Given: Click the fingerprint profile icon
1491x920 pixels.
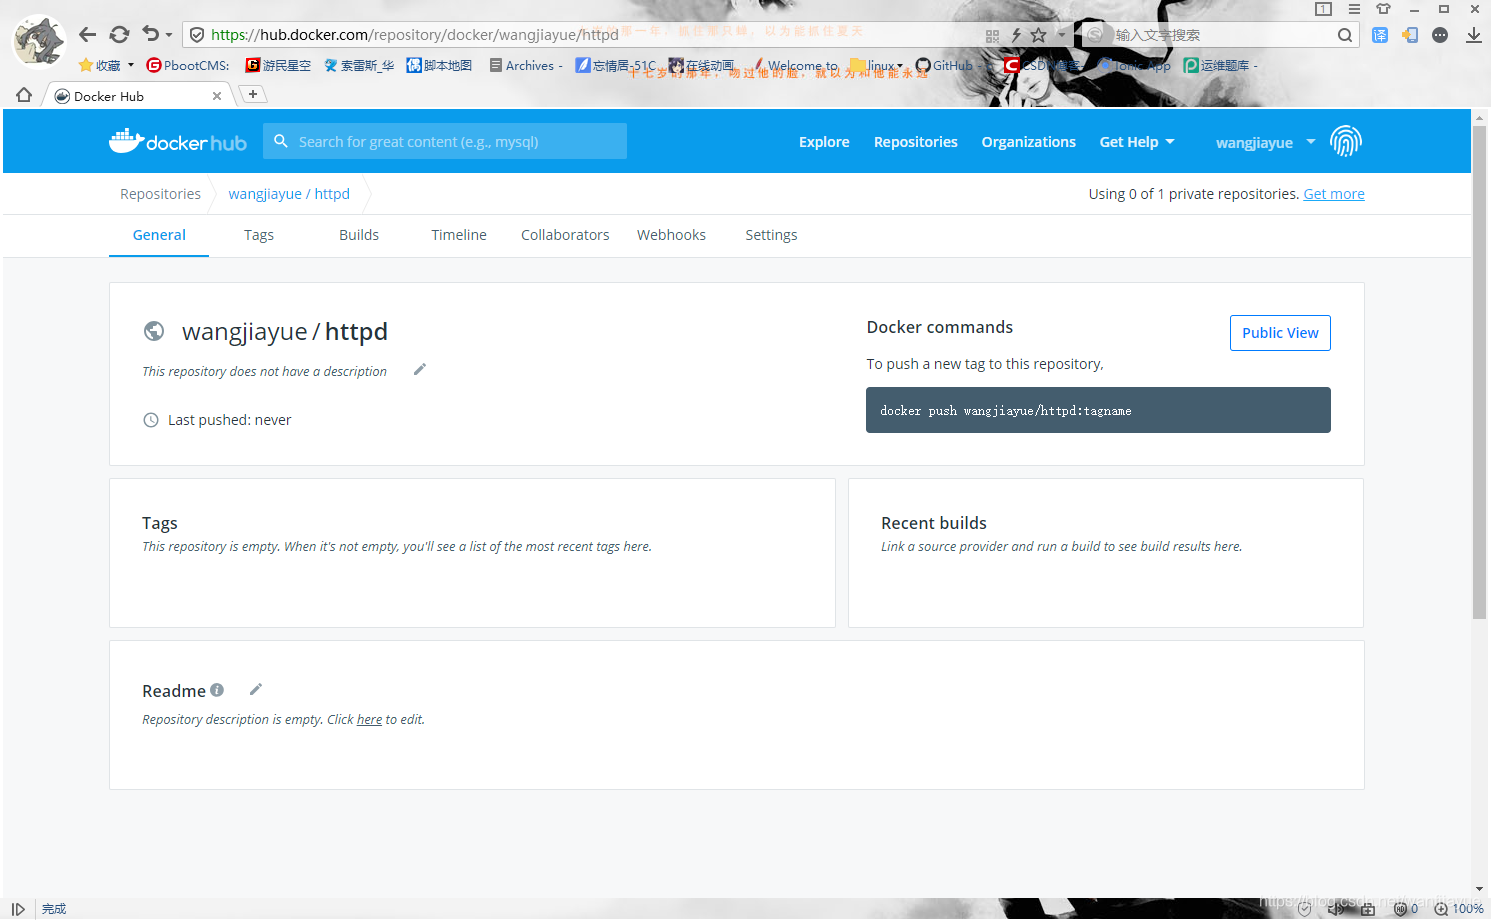Looking at the screenshot, I should coord(1346,141).
